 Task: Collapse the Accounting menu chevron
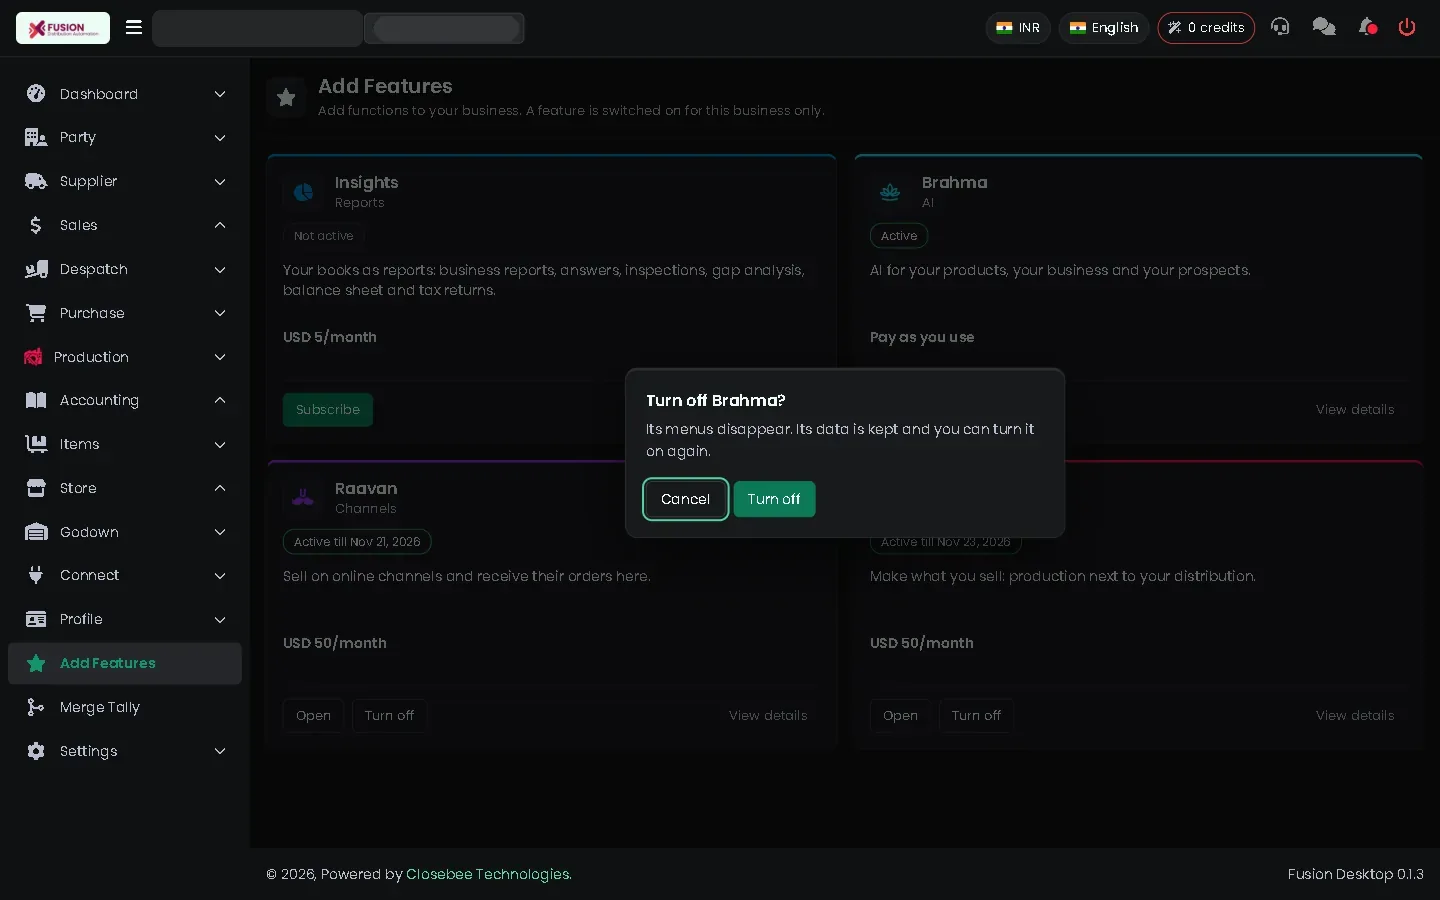click(220, 400)
